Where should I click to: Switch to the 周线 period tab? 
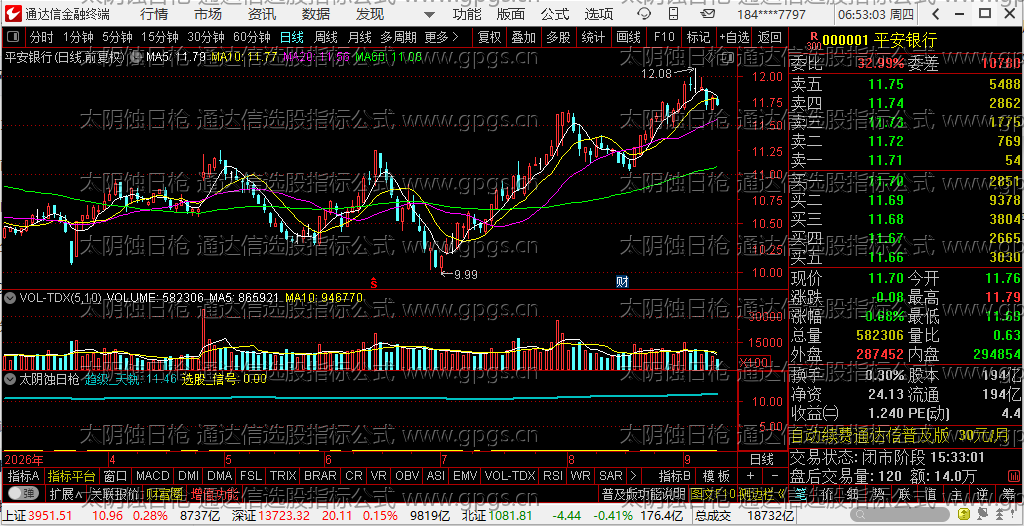click(x=325, y=37)
